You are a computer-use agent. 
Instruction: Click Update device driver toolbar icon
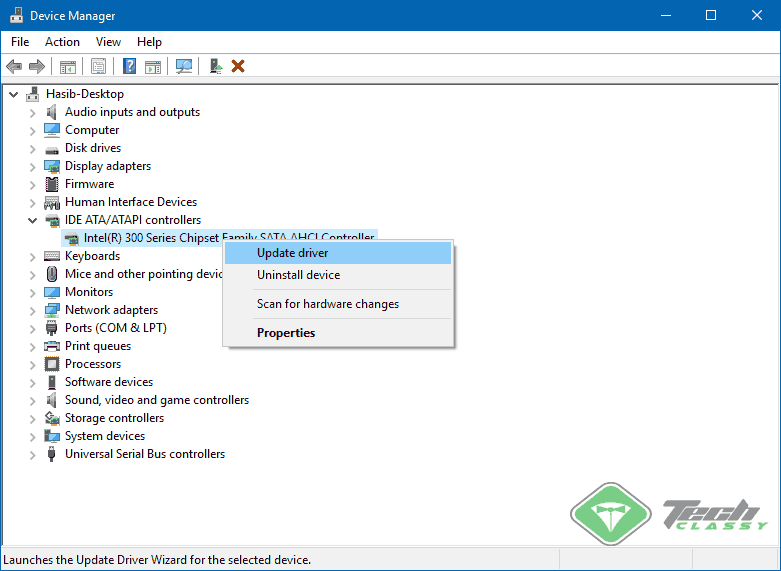(215, 66)
